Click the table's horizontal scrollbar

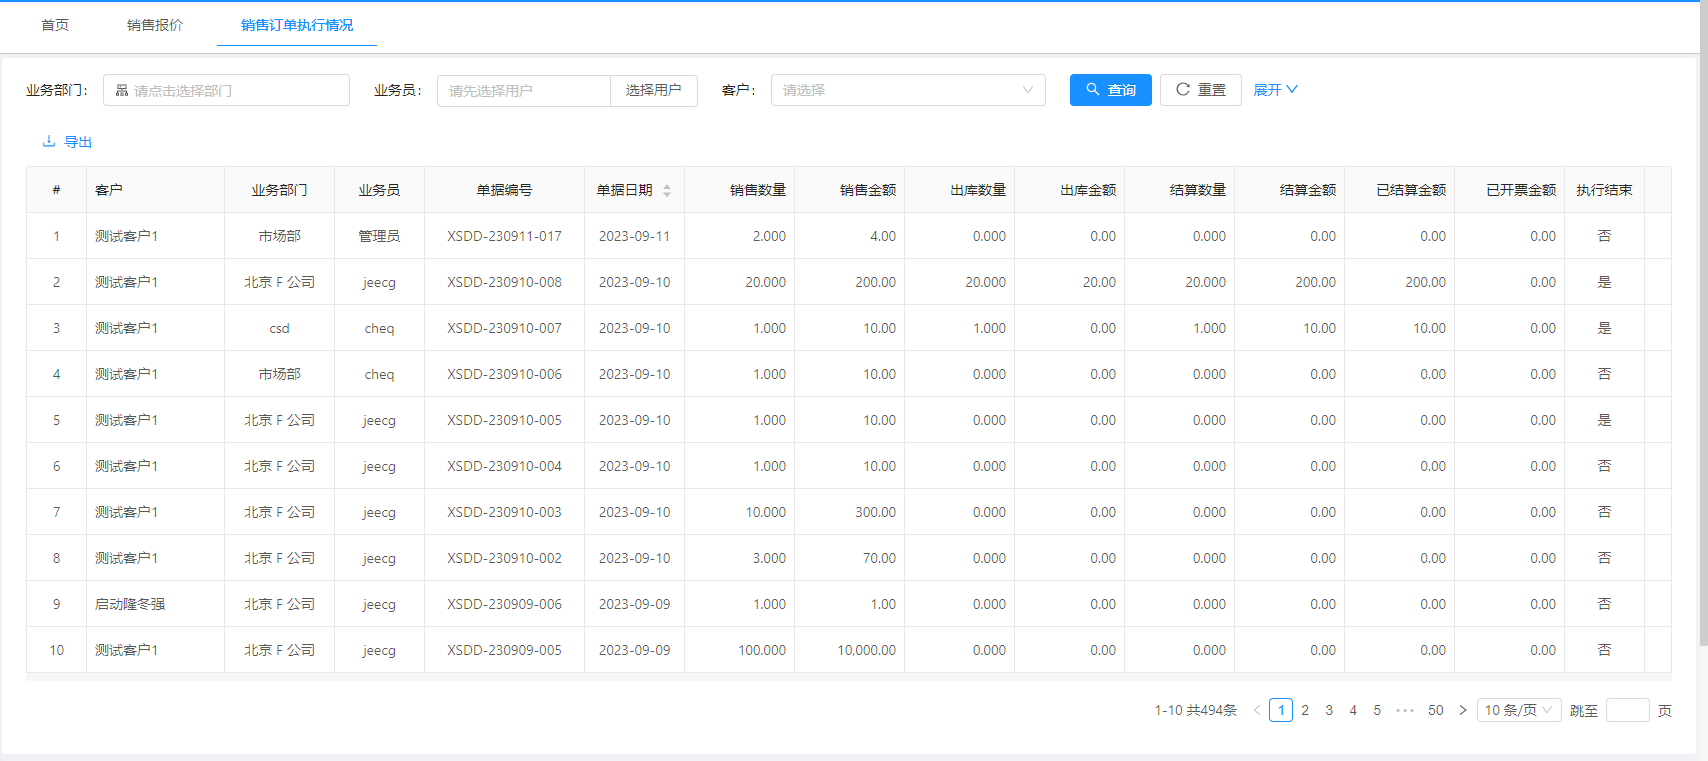pyautogui.click(x=848, y=677)
